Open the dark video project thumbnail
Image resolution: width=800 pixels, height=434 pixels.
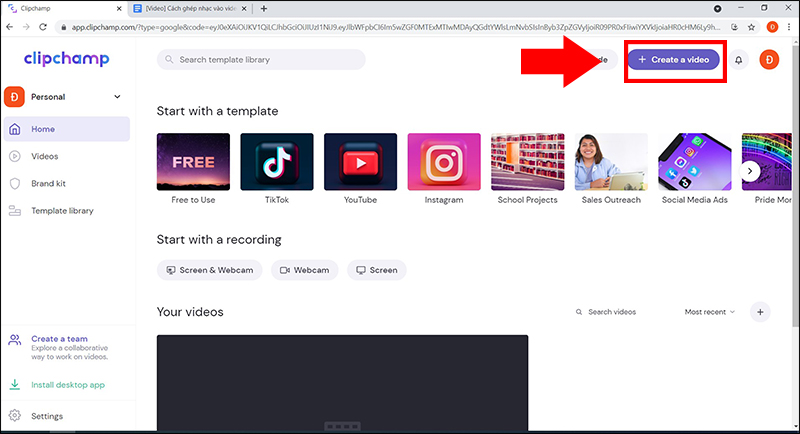342,383
